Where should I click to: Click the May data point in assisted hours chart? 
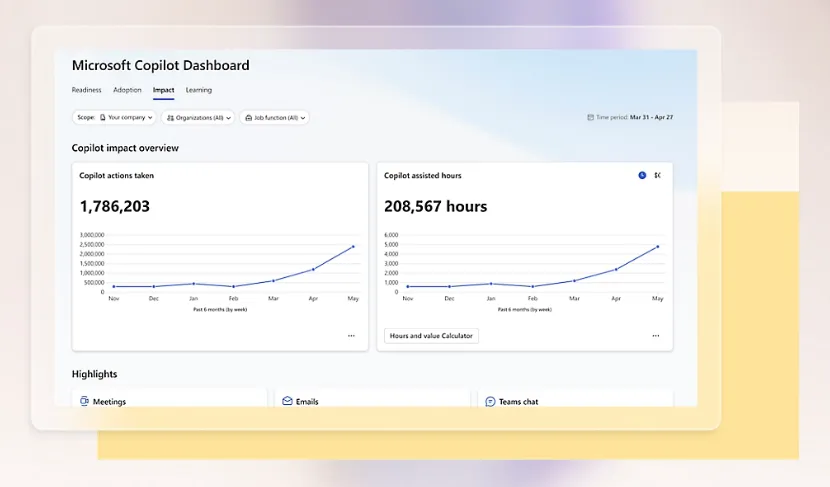[658, 247]
